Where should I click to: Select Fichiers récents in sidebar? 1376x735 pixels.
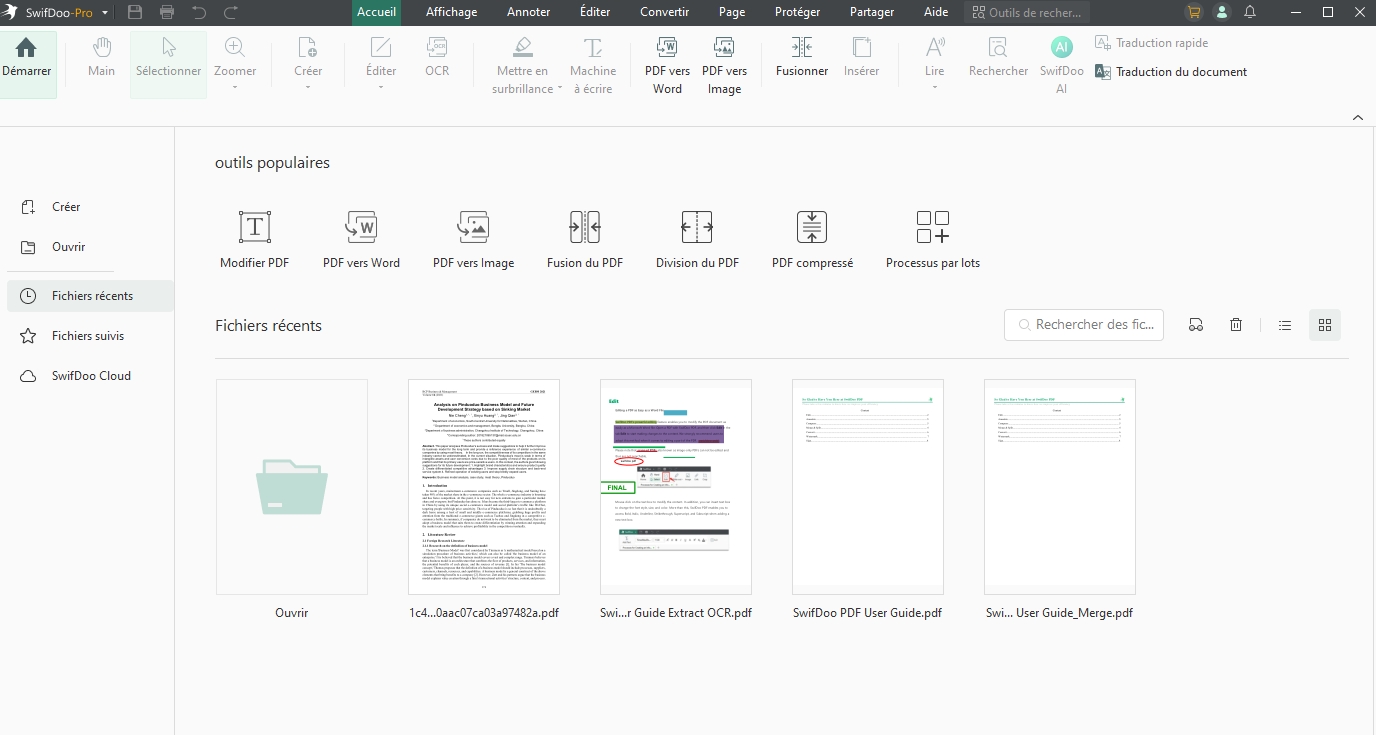[90, 296]
